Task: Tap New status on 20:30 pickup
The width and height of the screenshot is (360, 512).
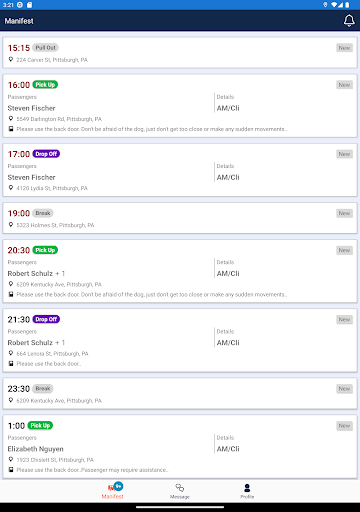Action: tap(344, 250)
